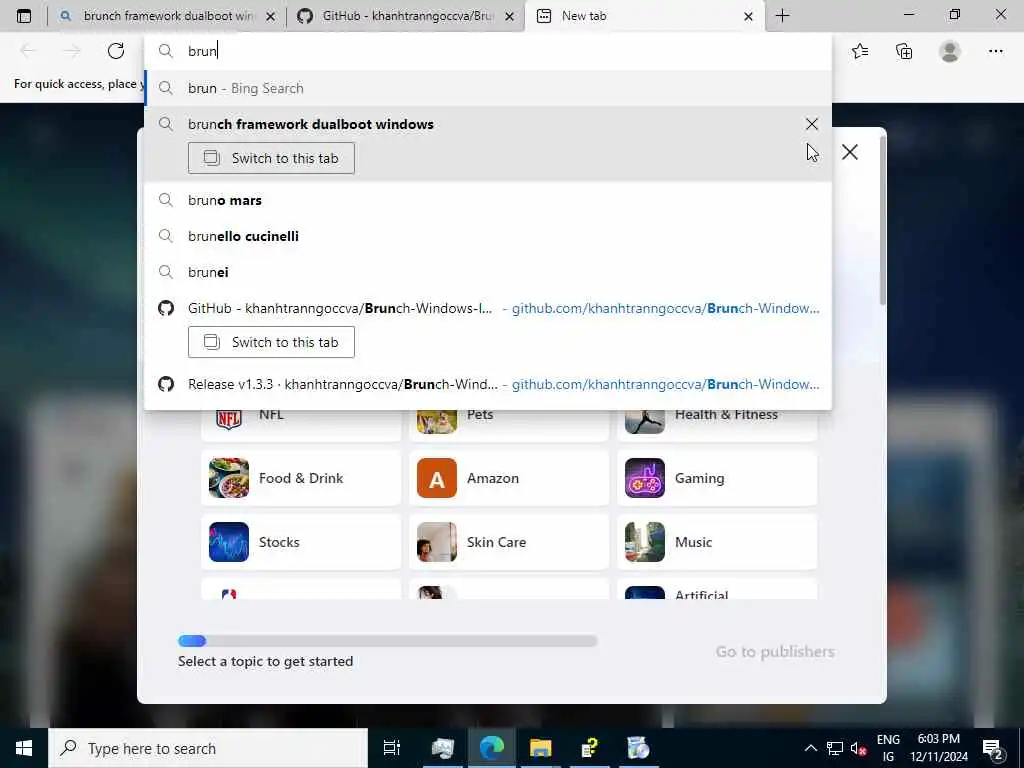The image size is (1024, 768).
Task: Click the Amazon 'A' icon
Action: pos(437,478)
